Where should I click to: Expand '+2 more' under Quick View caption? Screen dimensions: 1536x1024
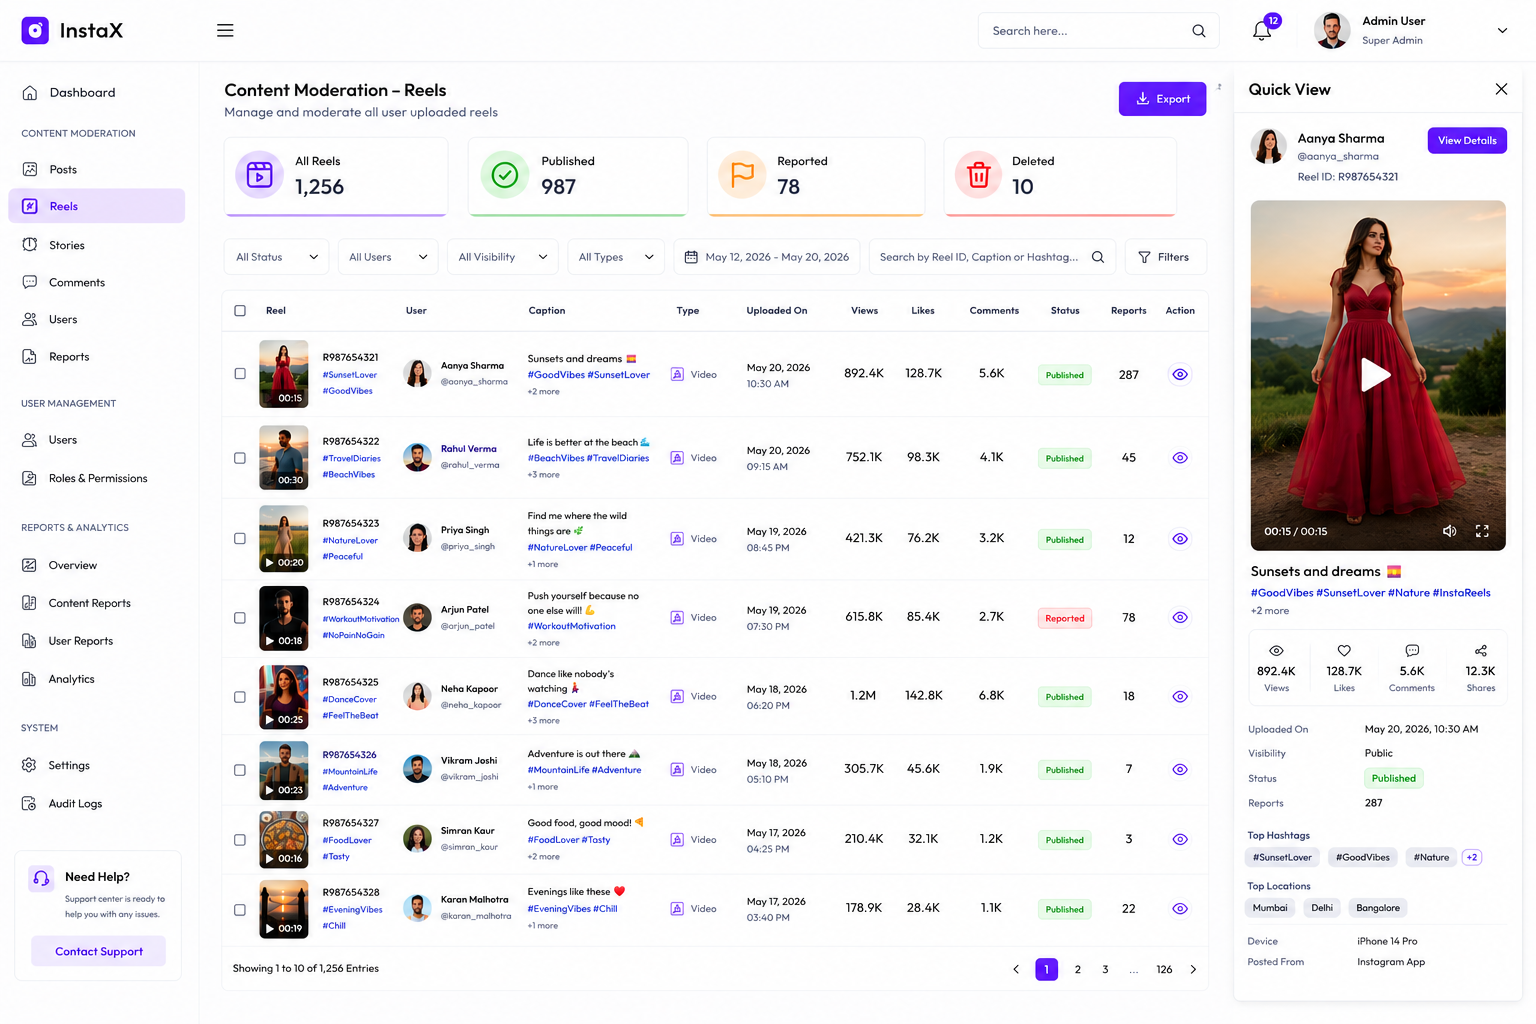tap(1270, 611)
